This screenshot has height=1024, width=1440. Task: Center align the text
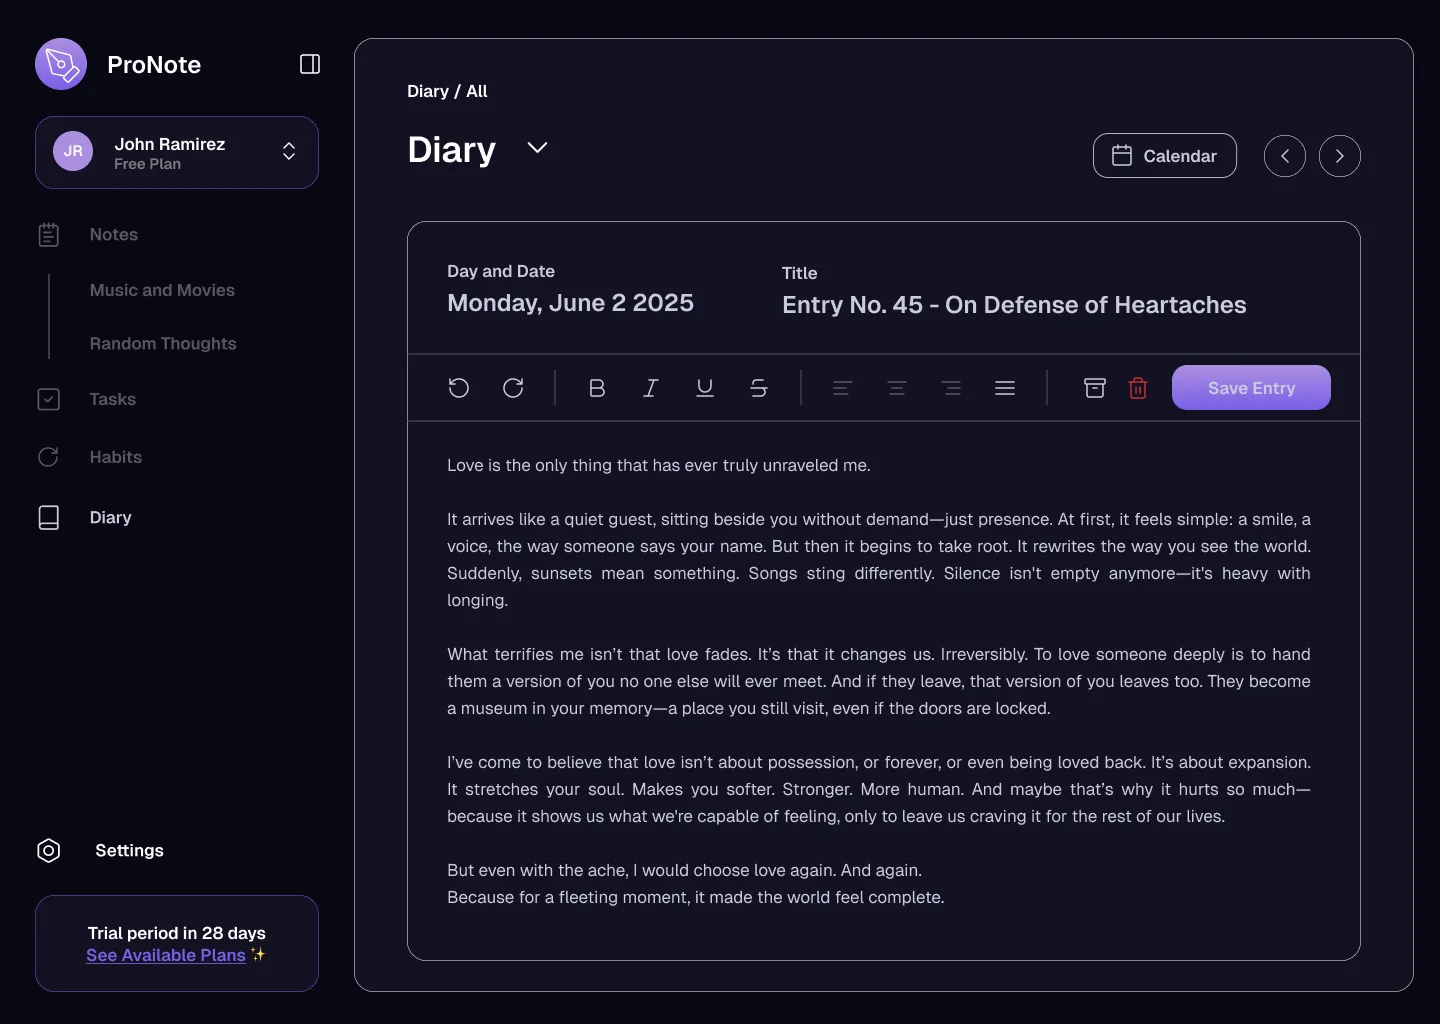click(897, 388)
